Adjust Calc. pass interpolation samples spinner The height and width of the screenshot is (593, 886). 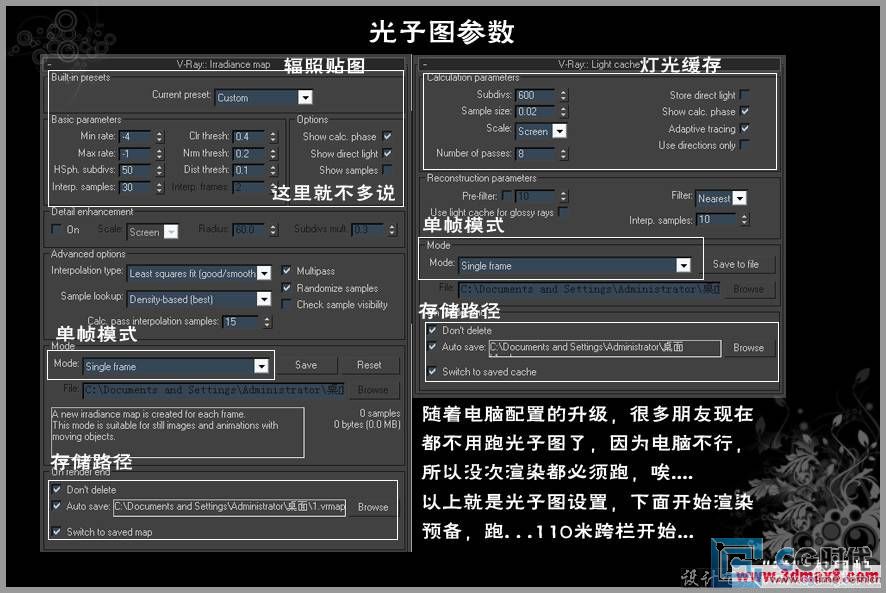click(267, 322)
